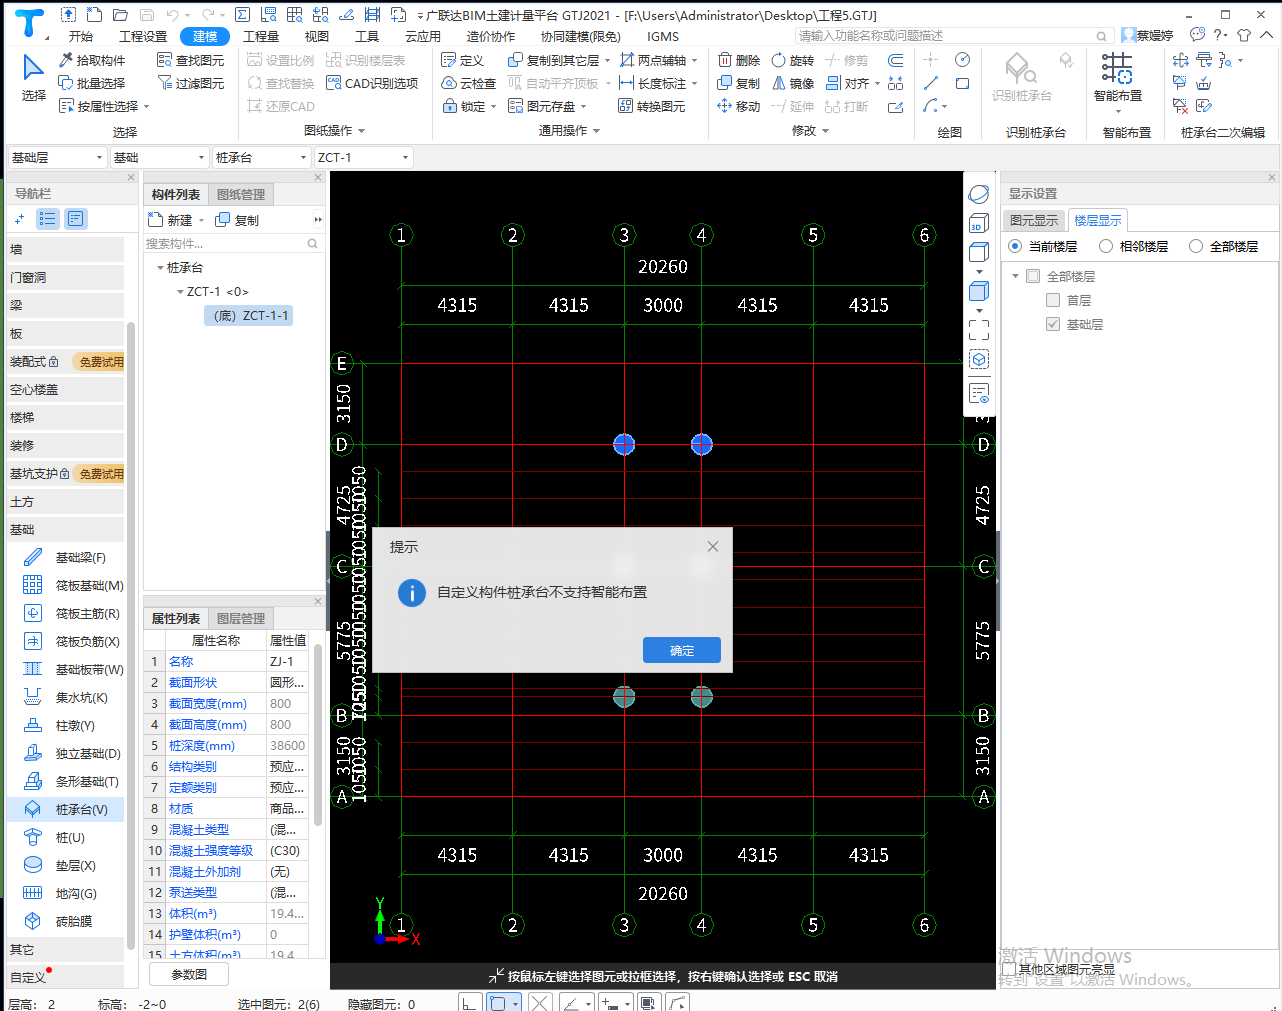Switch to 图纸管理 tab
This screenshot has width=1282, height=1011.
pyautogui.click(x=241, y=194)
